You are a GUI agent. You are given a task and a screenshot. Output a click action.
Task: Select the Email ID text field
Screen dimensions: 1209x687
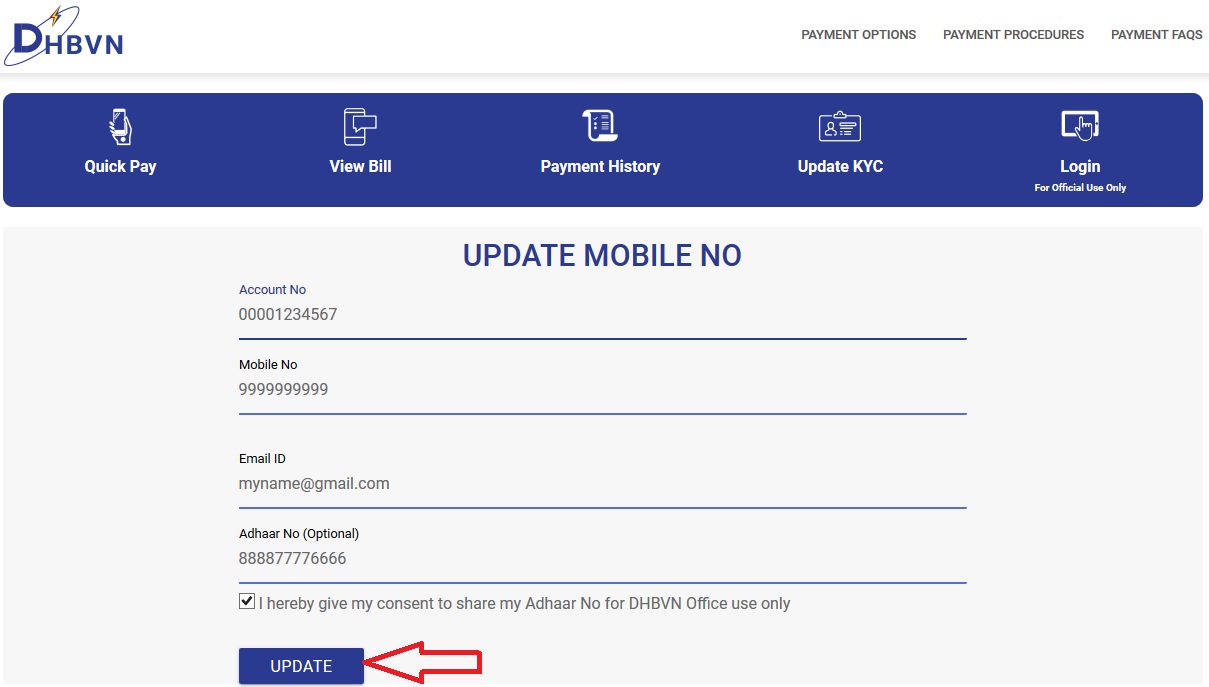tap(602, 484)
